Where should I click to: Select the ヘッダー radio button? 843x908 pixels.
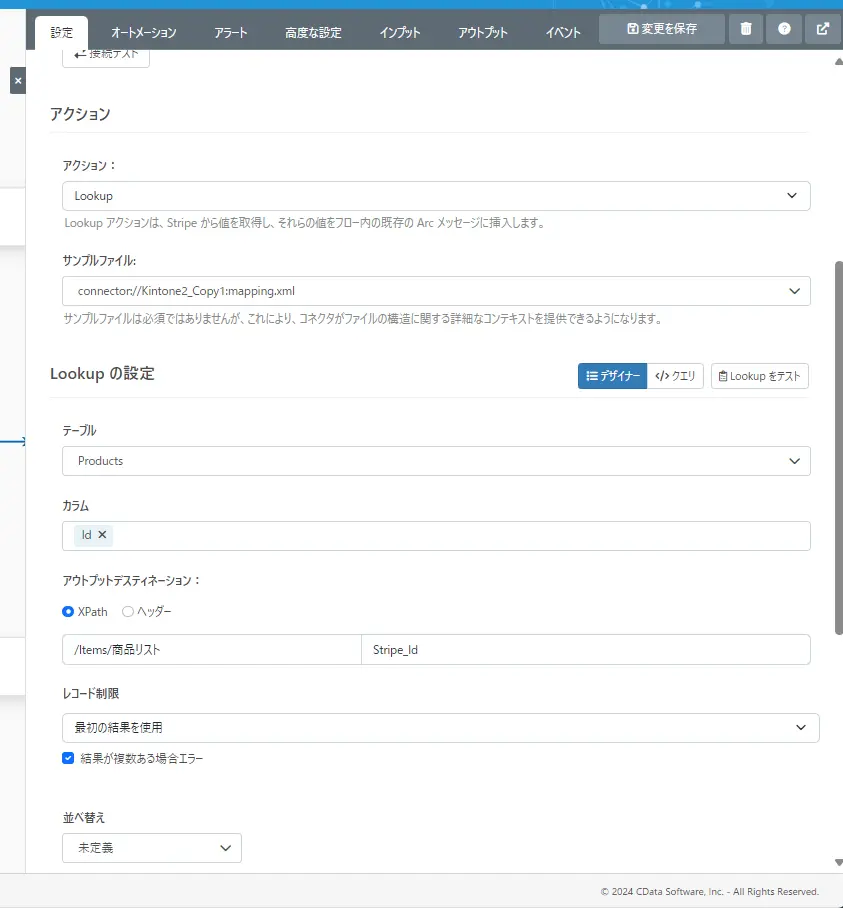(x=128, y=612)
